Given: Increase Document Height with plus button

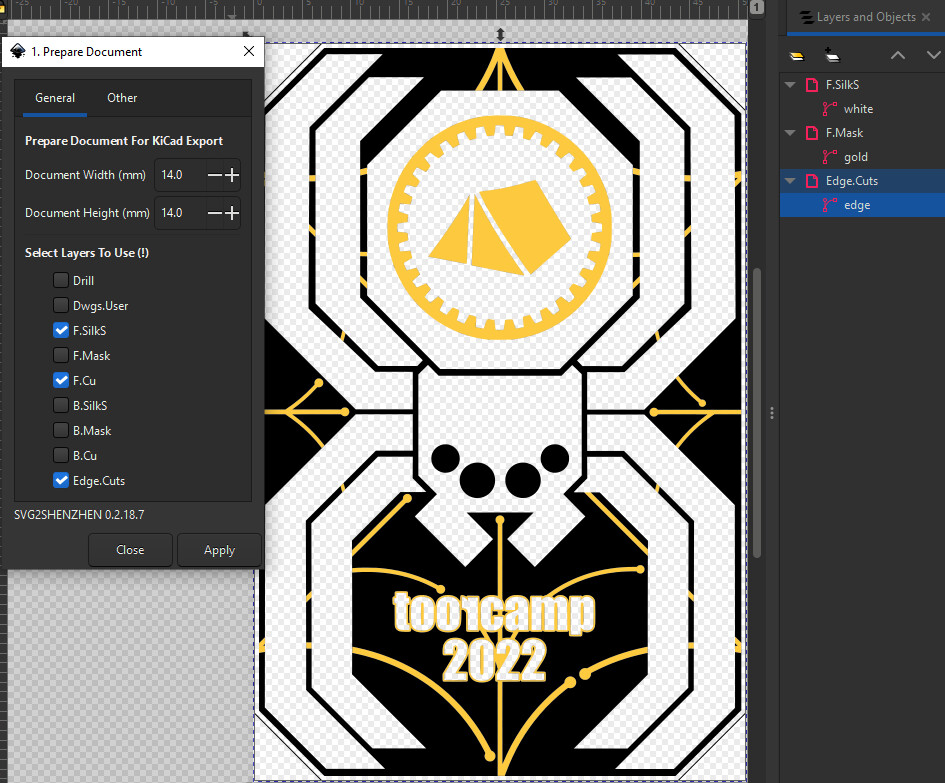Looking at the screenshot, I should click(x=232, y=213).
